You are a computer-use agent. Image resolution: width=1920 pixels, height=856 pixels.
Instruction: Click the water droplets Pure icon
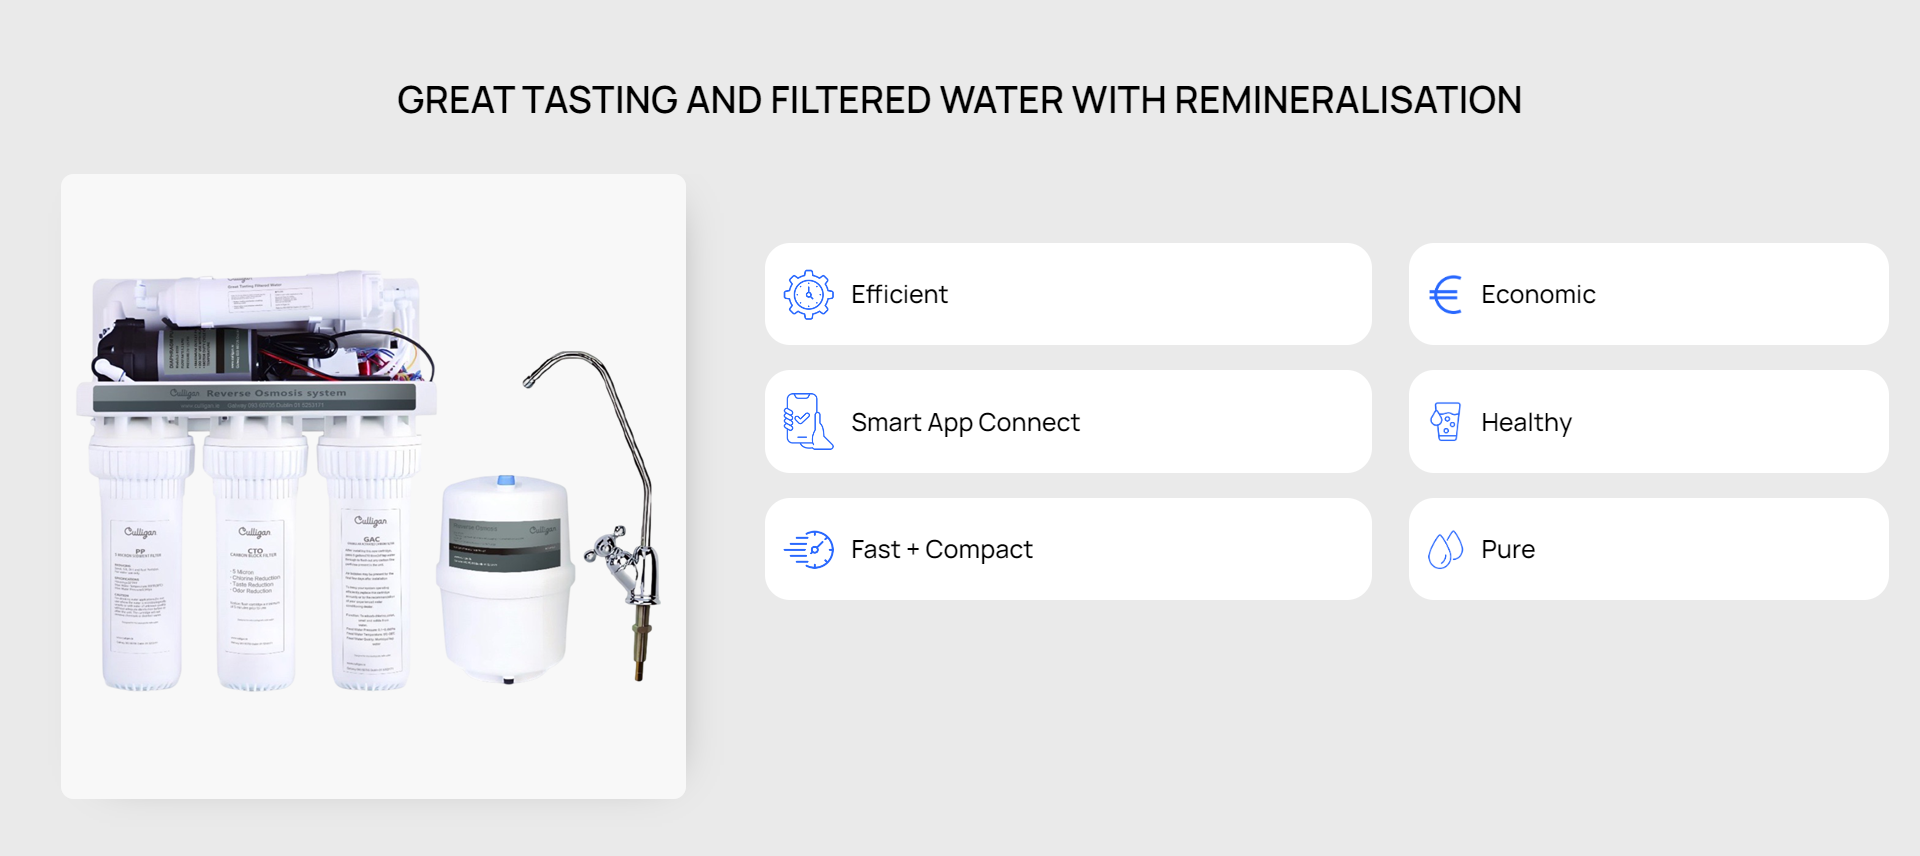(1445, 549)
